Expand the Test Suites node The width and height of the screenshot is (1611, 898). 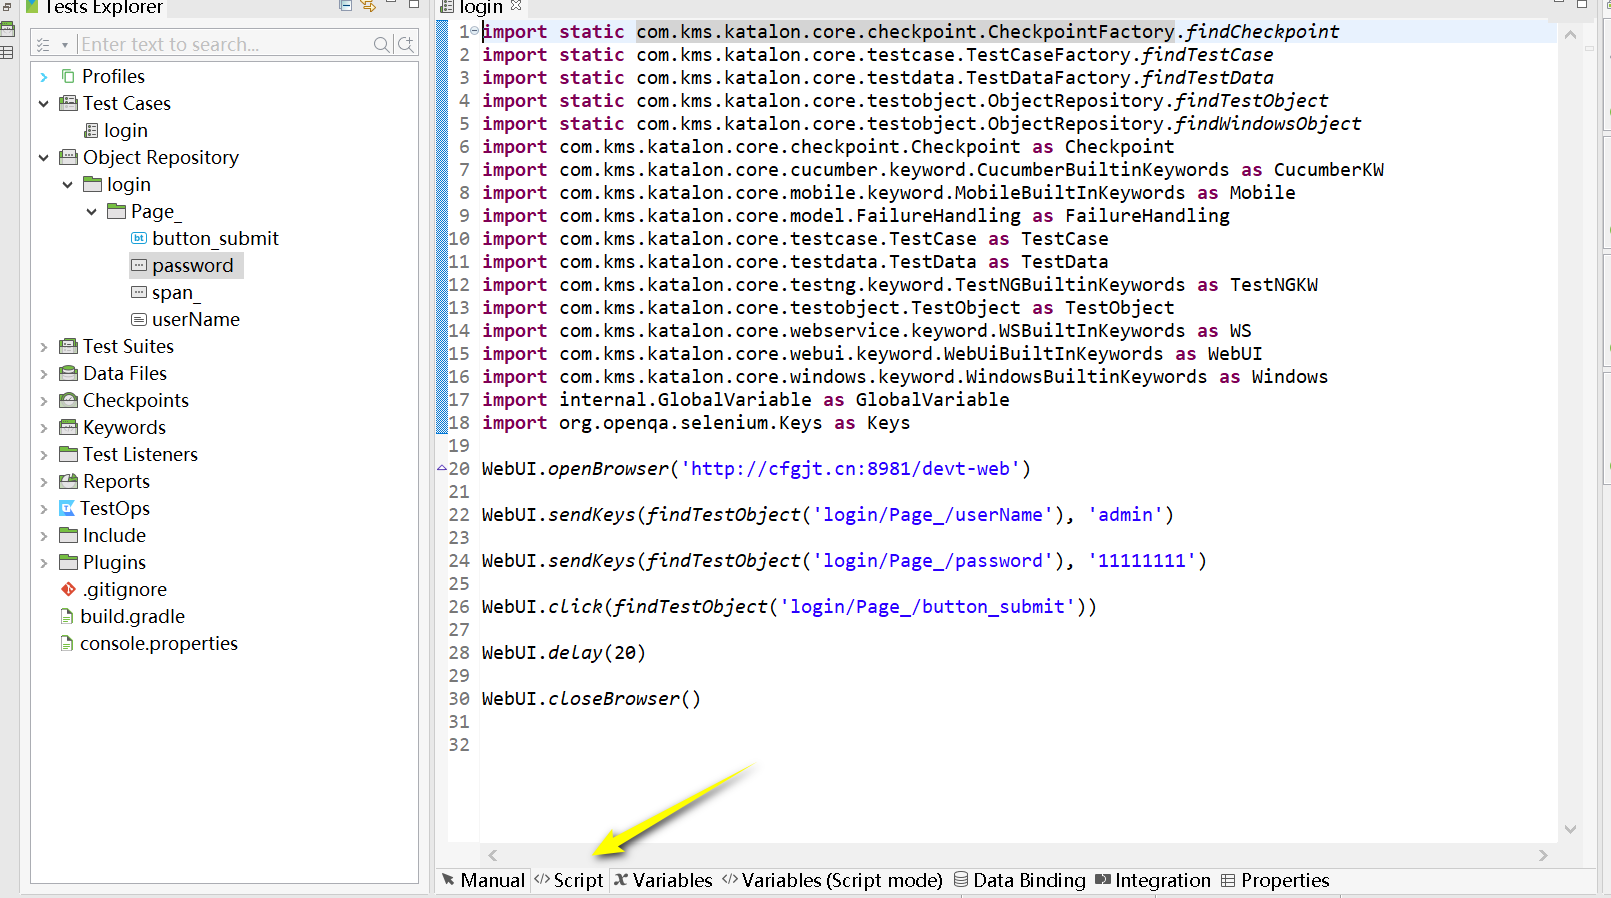[x=43, y=346]
